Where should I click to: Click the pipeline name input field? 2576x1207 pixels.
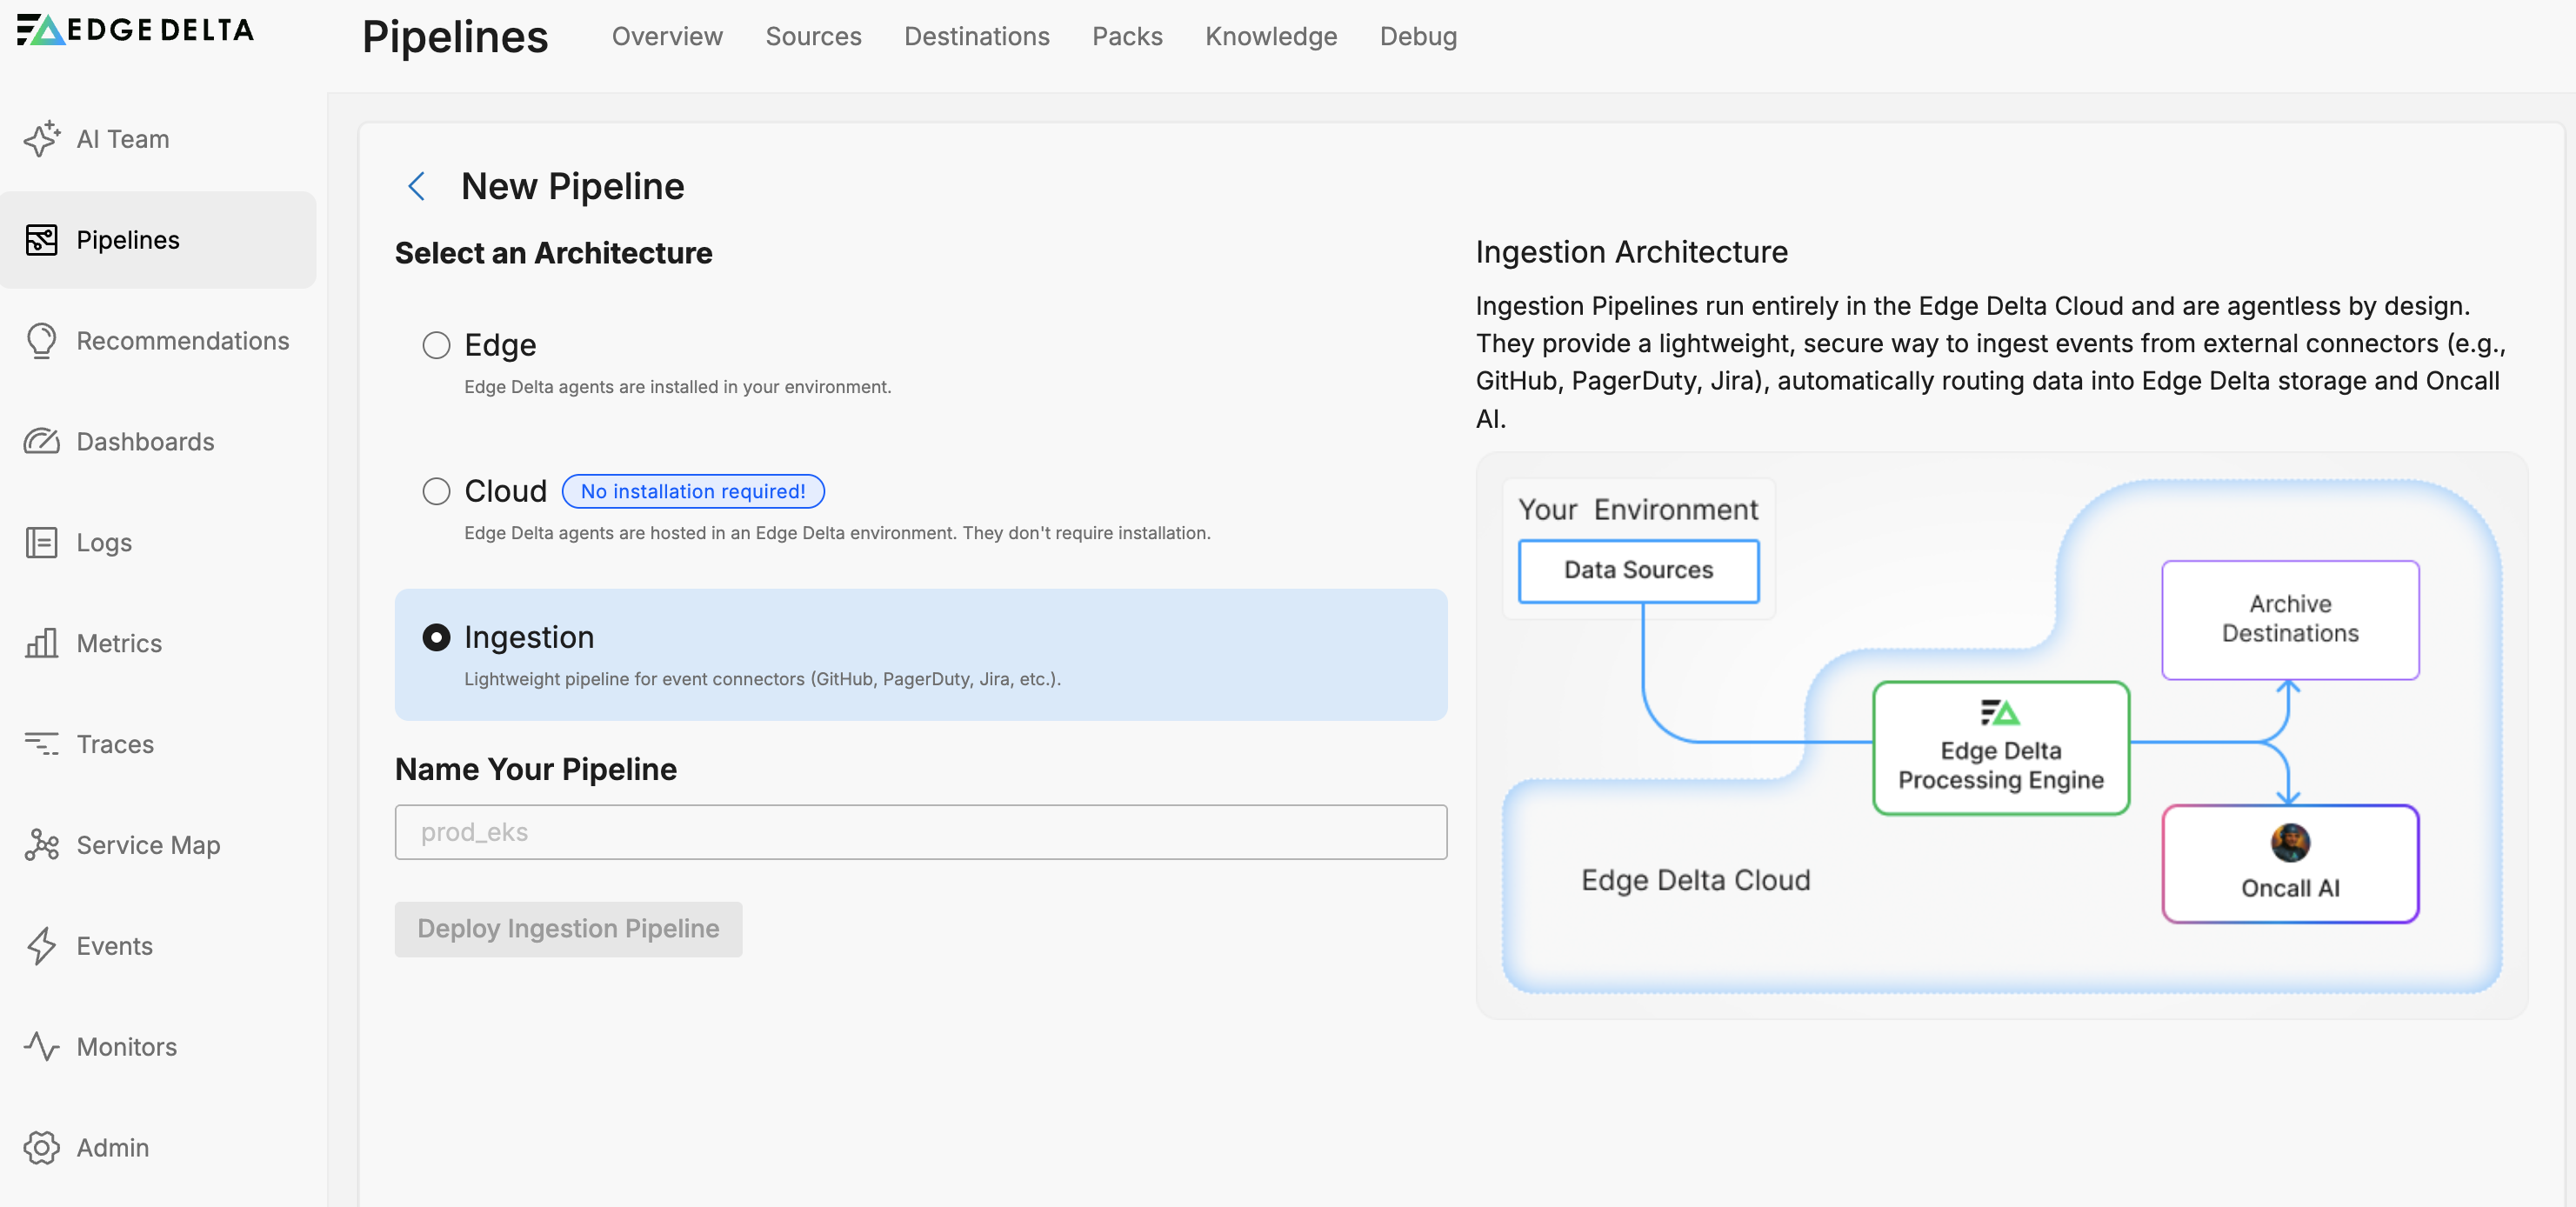click(920, 832)
